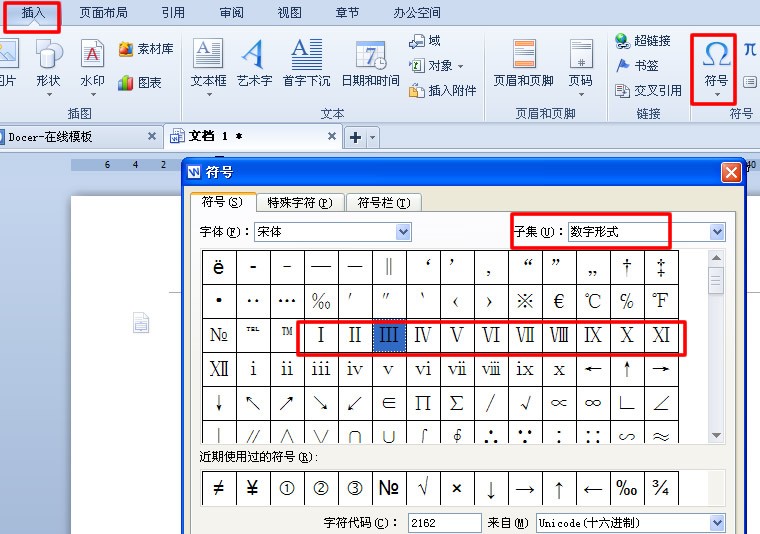Close the 符号 dialog

click(731, 173)
